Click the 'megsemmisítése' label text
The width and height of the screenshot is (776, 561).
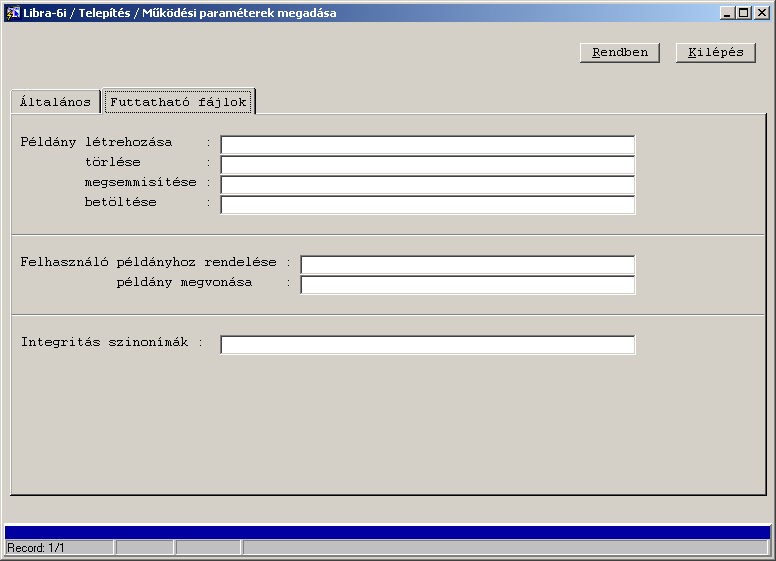pos(141,183)
